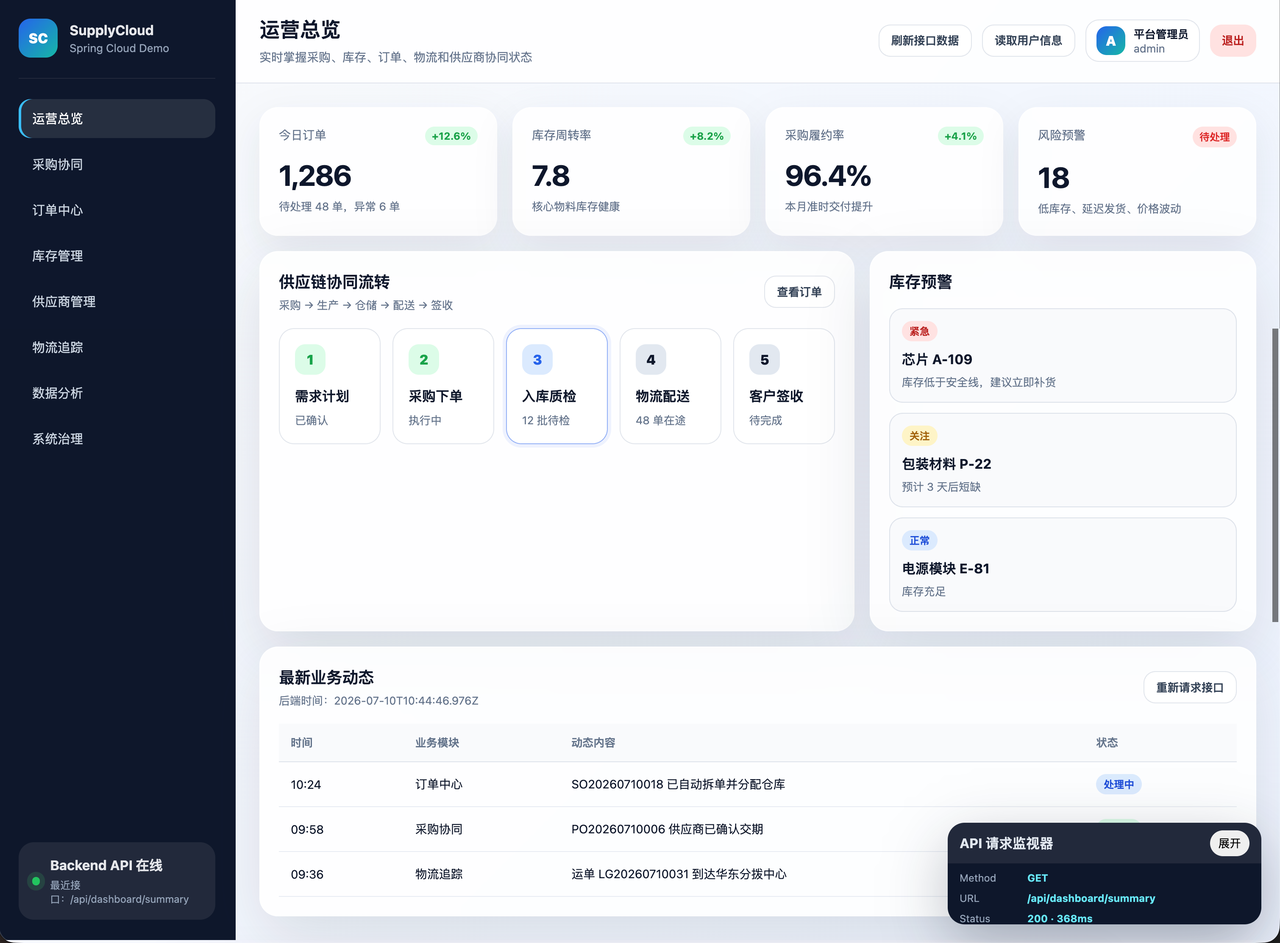1280x943 pixels.
Task: Go to 订单中心 in the sidebar
Action: [x=117, y=210]
